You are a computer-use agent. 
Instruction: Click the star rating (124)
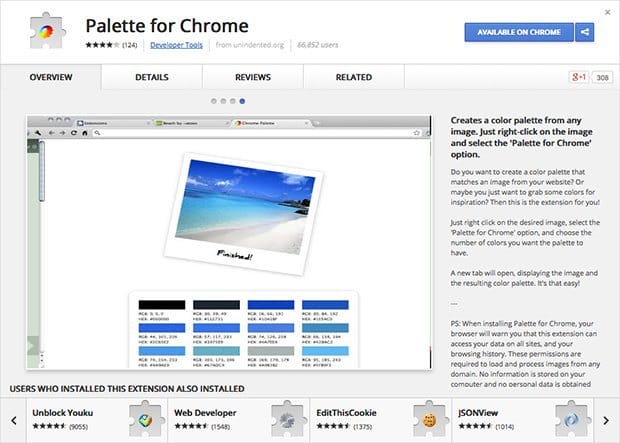point(111,45)
